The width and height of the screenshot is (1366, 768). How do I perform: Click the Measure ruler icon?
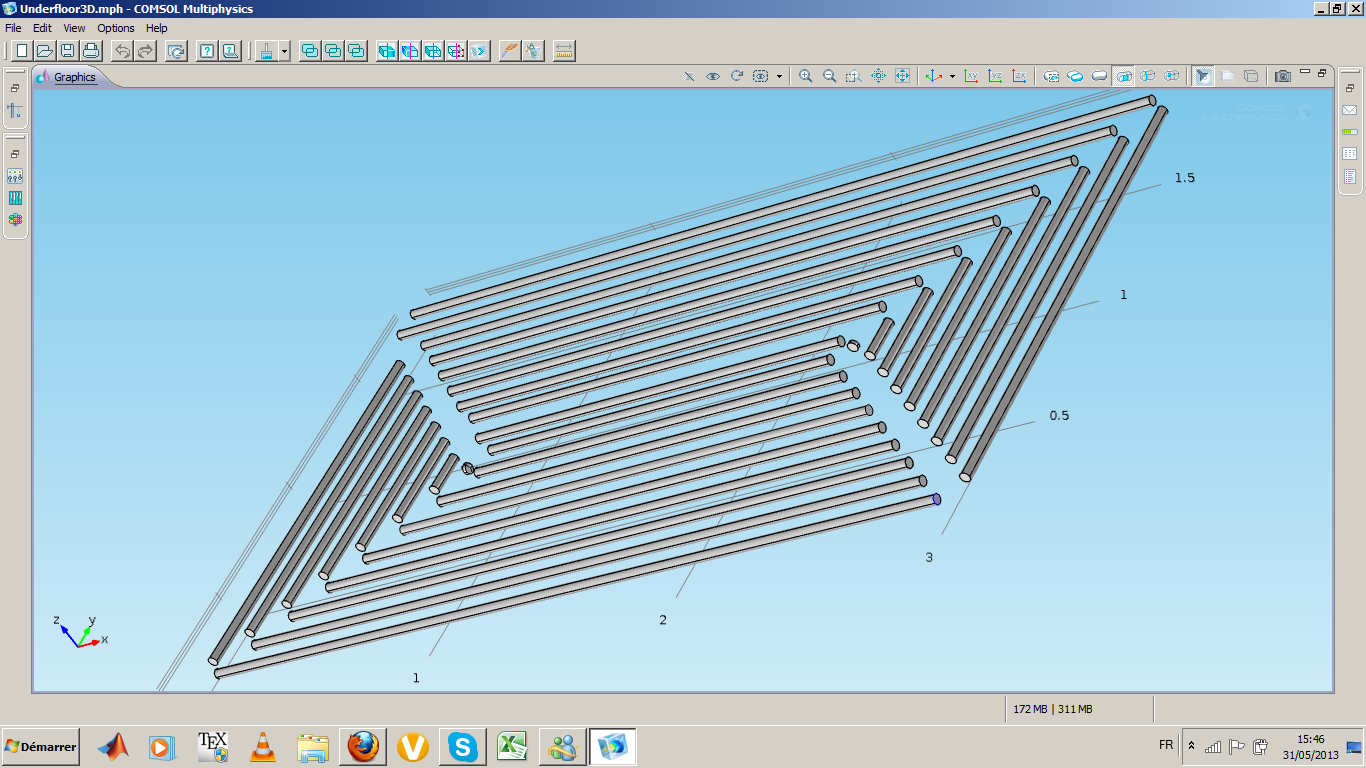[x=563, y=50]
